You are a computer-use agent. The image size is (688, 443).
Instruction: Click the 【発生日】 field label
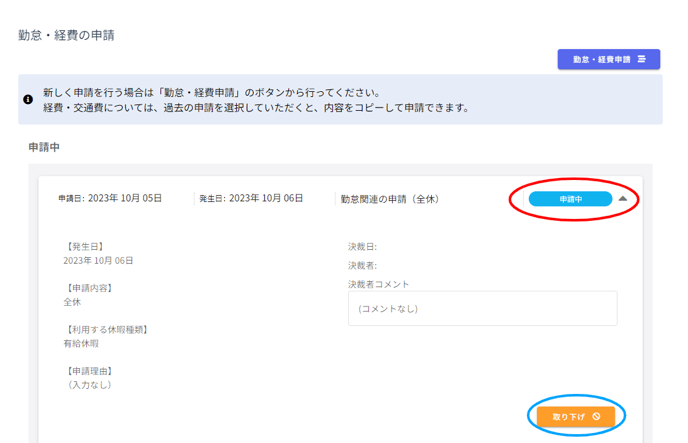coord(84,246)
